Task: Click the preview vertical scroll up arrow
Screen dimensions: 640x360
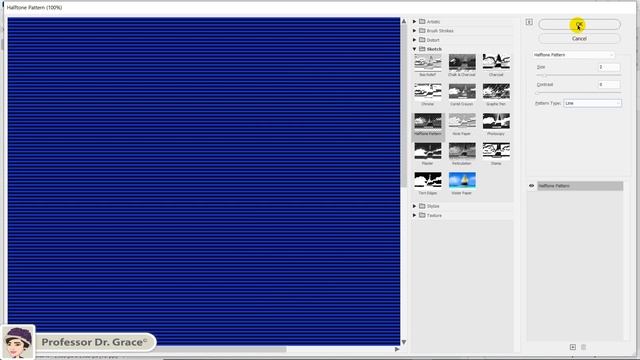Action: tap(404, 21)
